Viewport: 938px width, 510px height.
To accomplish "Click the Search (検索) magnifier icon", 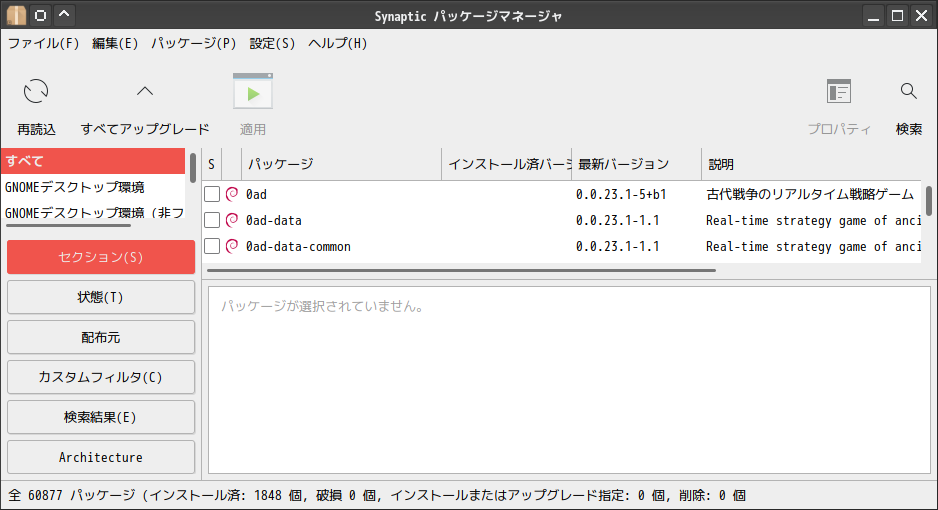I will (x=909, y=91).
